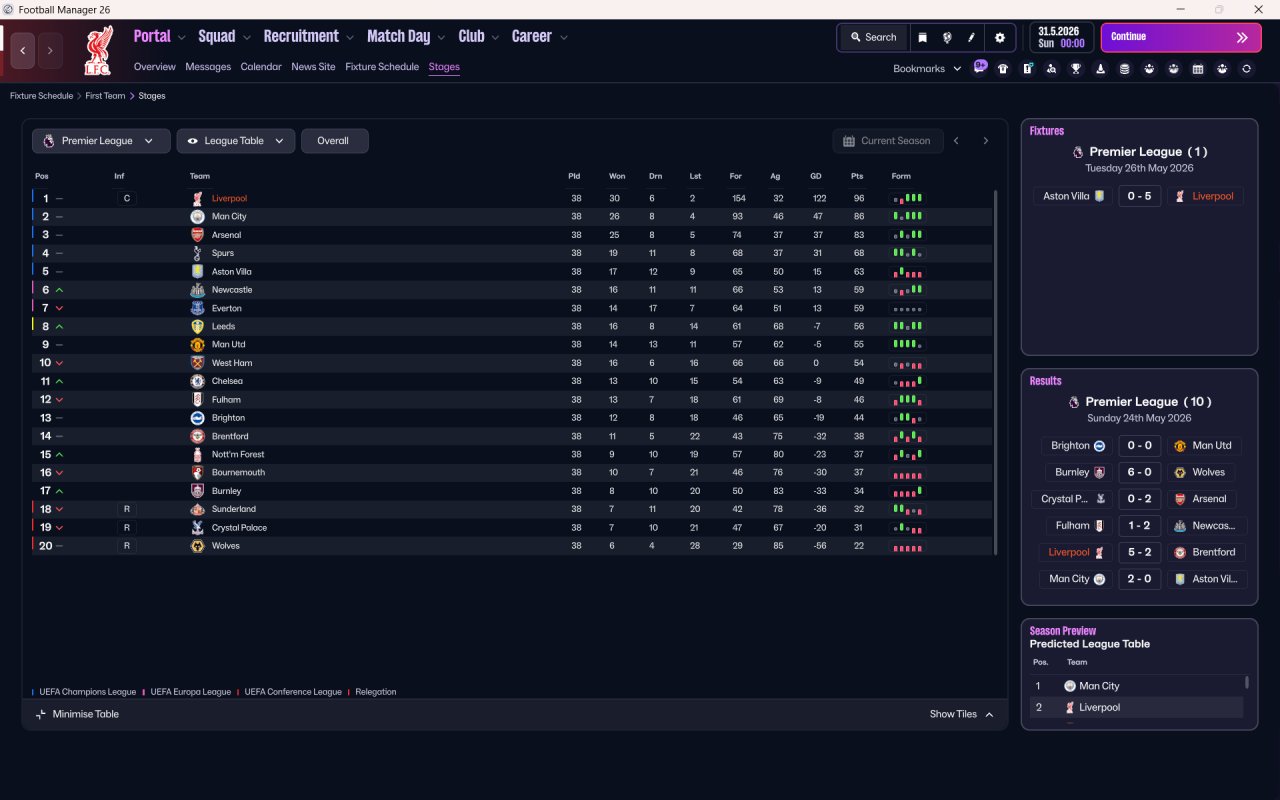
Task: Click the globe icon in the top toolbar
Action: pyautogui.click(x=947, y=37)
